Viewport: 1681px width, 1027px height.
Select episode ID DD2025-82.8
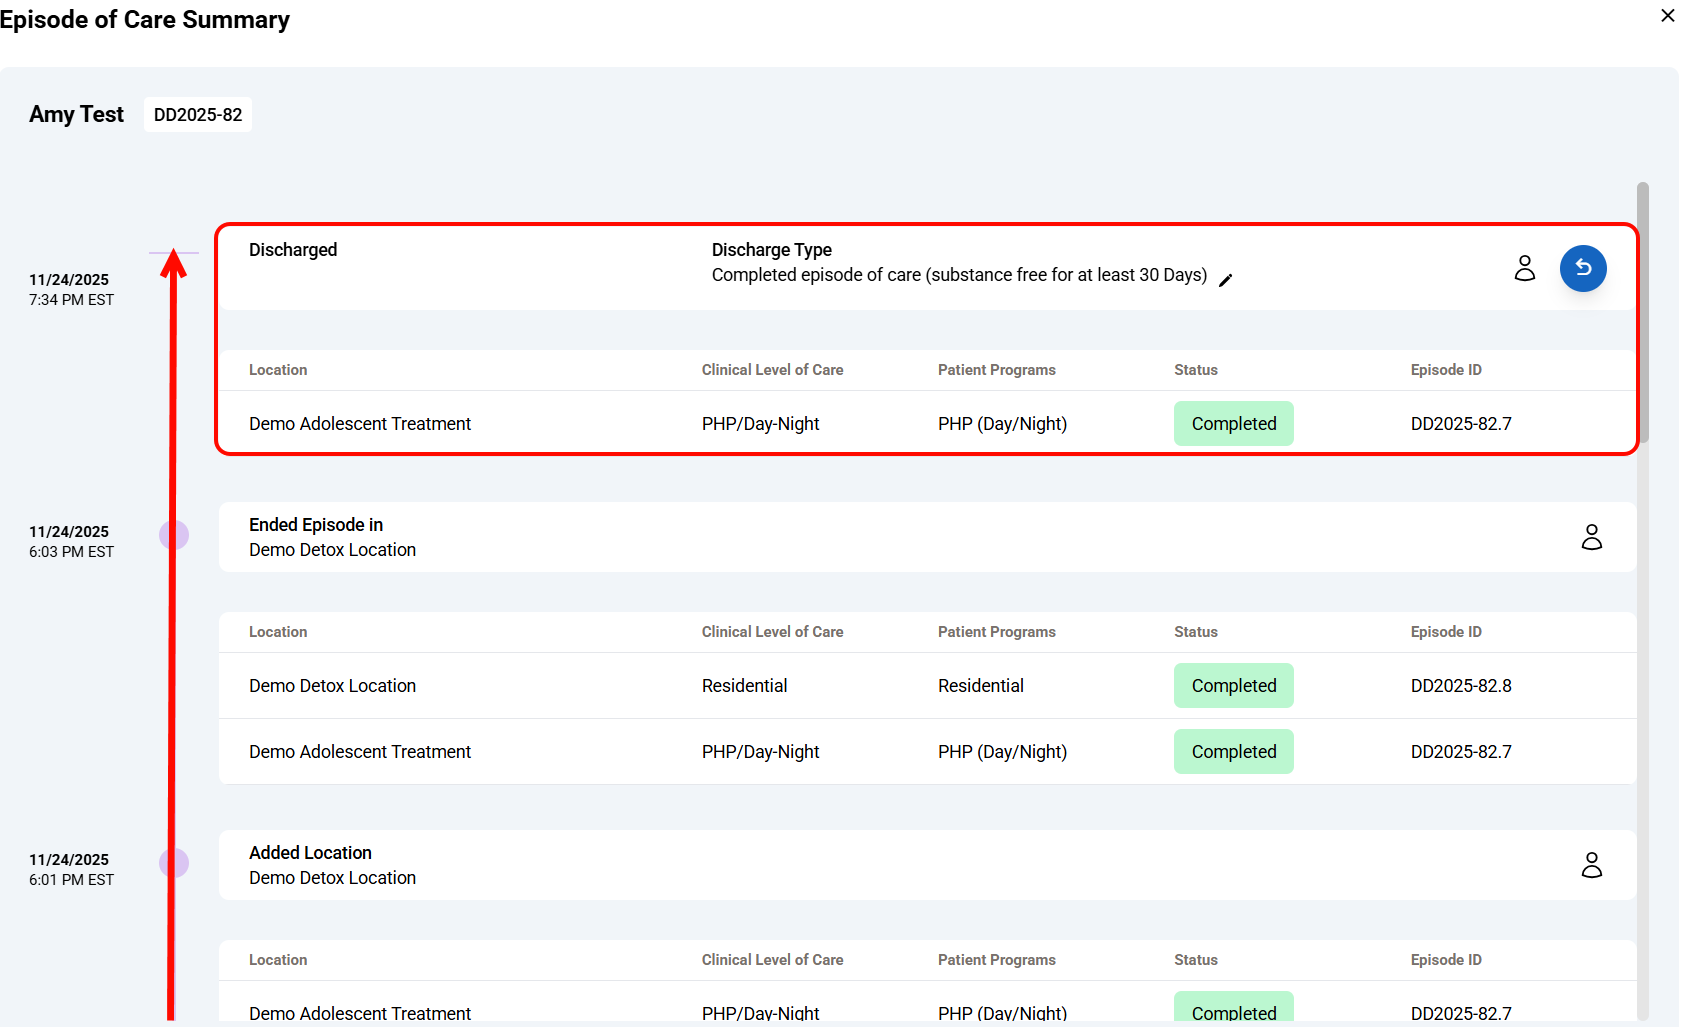tap(1460, 686)
